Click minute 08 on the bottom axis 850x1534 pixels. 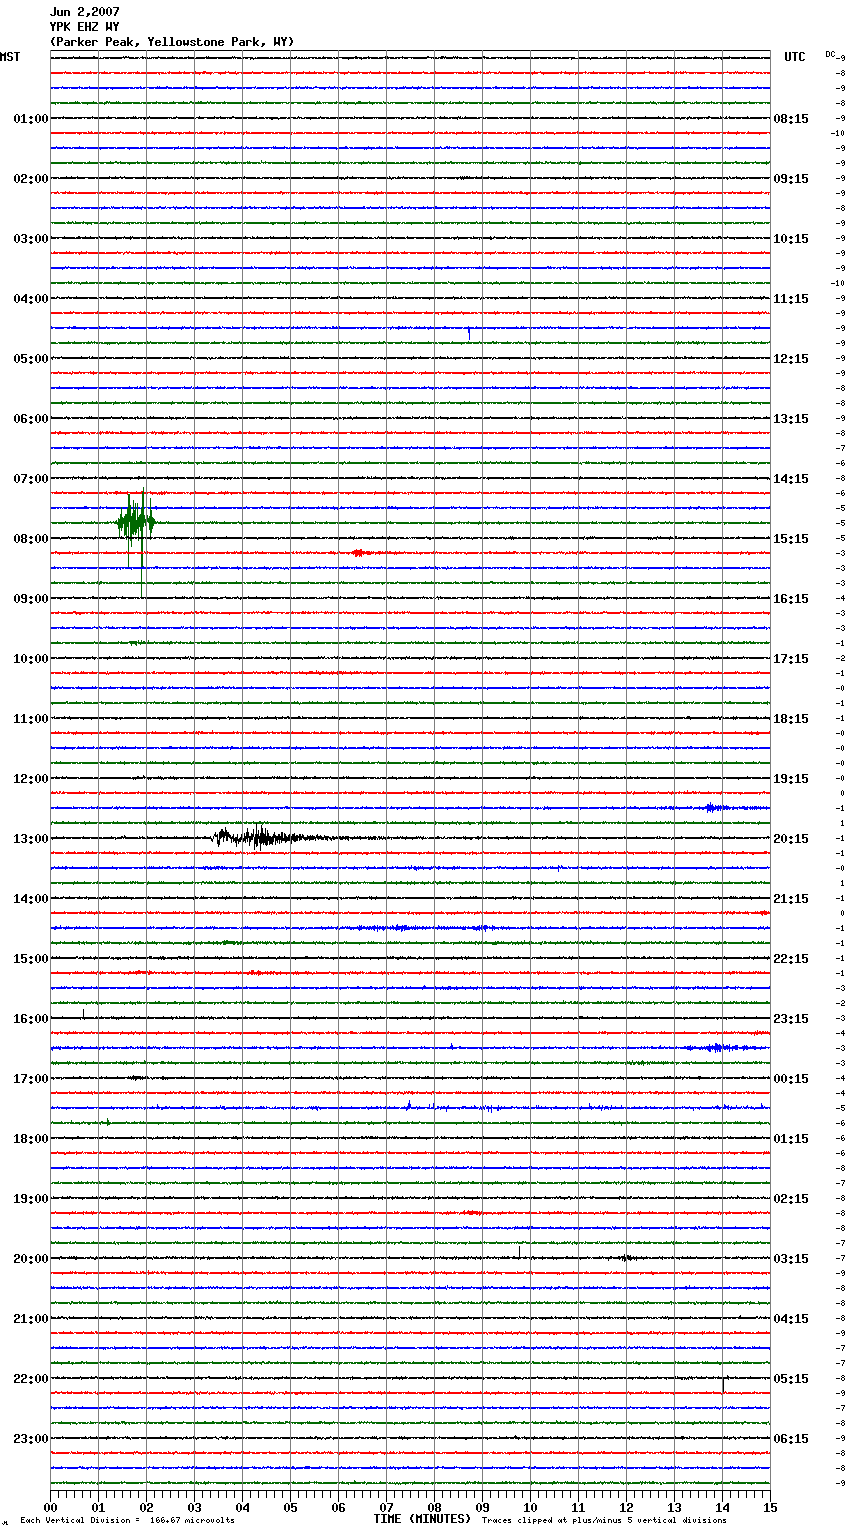(435, 1507)
